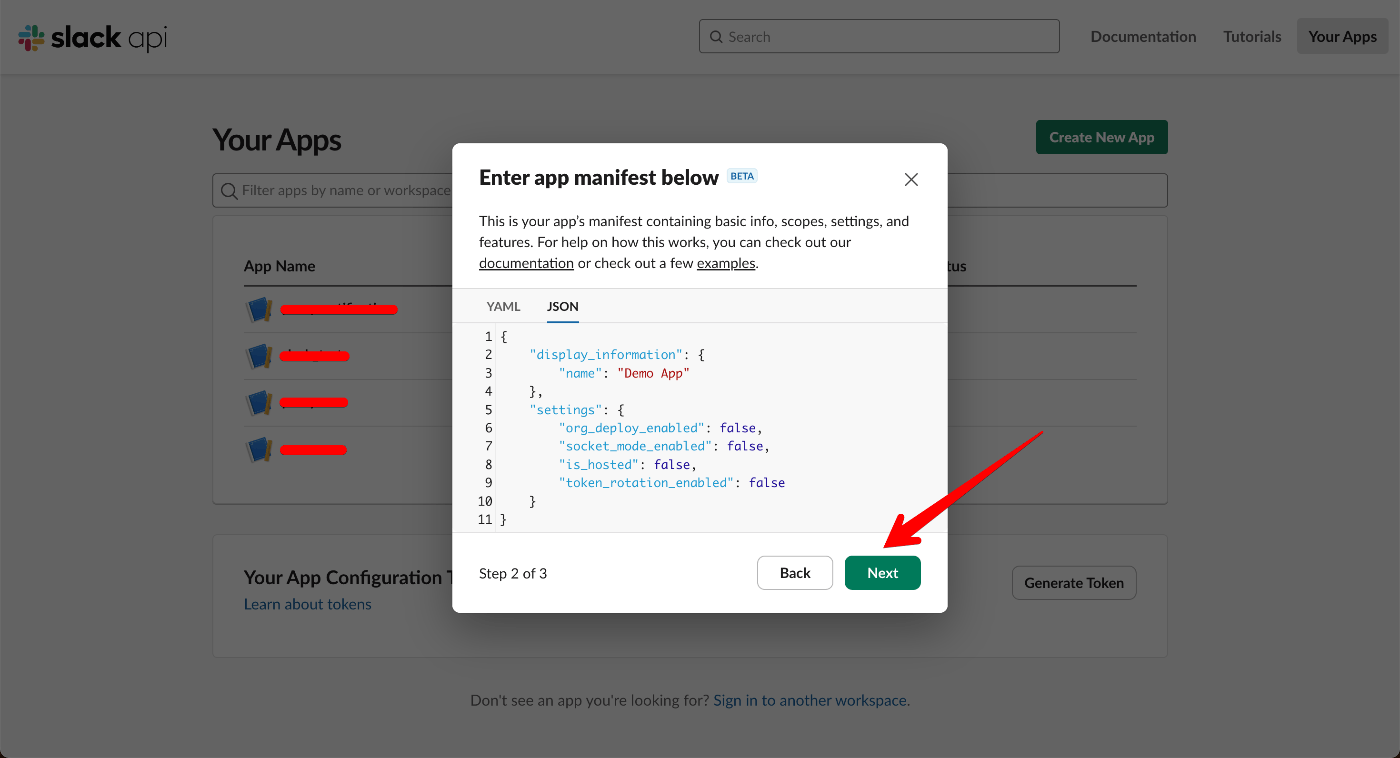Click line number 11 in editor gutter

(x=485, y=519)
